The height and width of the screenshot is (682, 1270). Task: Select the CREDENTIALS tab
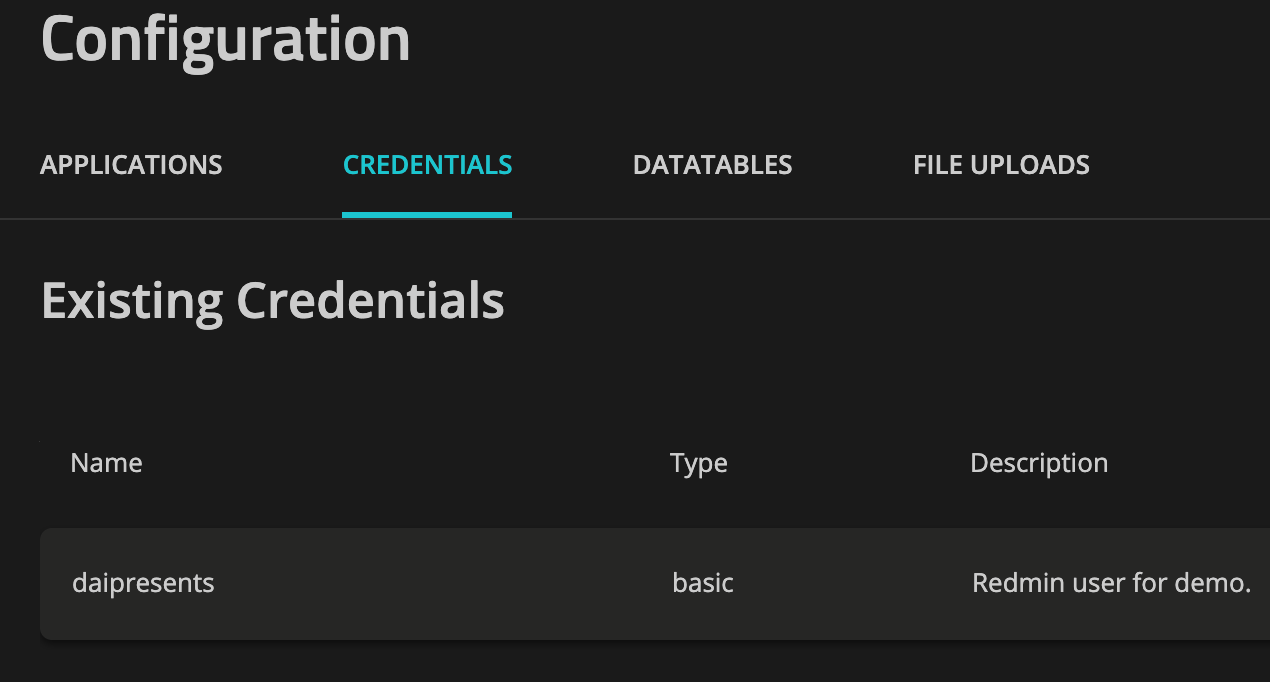[427, 165]
